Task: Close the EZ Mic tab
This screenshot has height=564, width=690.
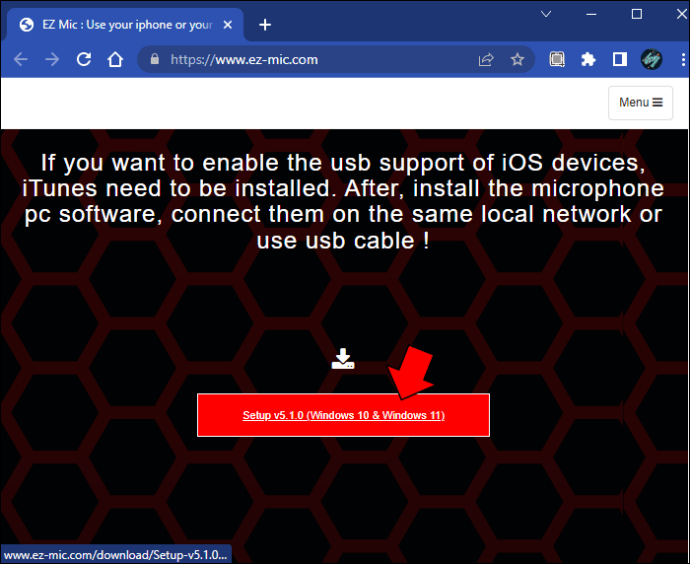Action: pos(228,25)
